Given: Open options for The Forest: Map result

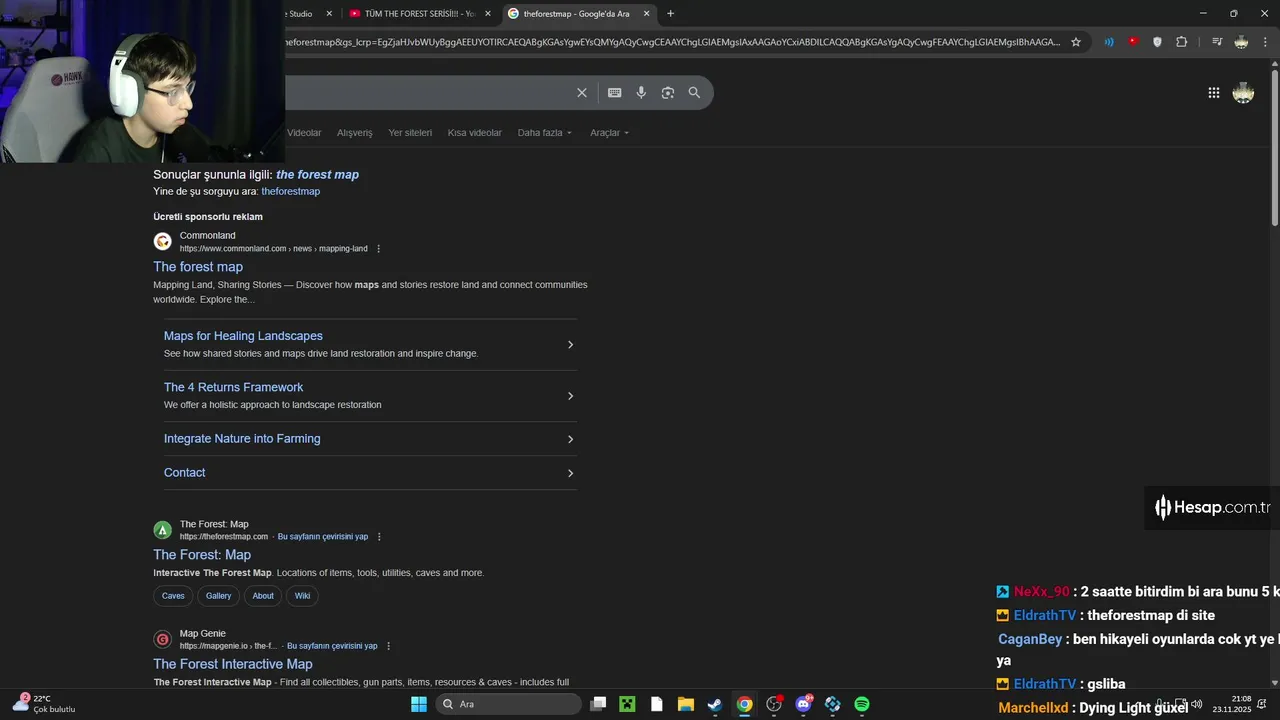Looking at the screenshot, I should click(x=379, y=537).
